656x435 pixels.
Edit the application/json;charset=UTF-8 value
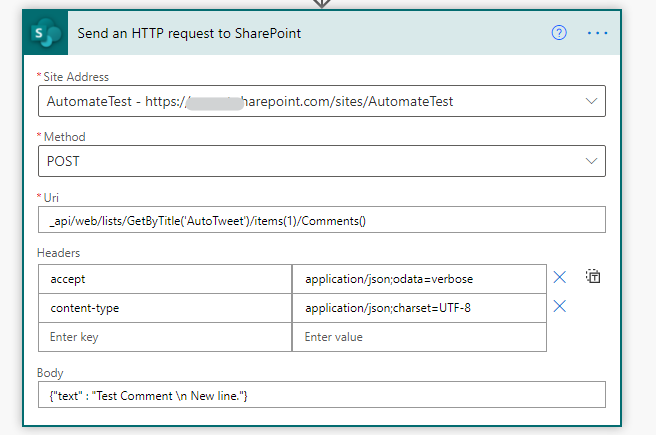(x=419, y=308)
